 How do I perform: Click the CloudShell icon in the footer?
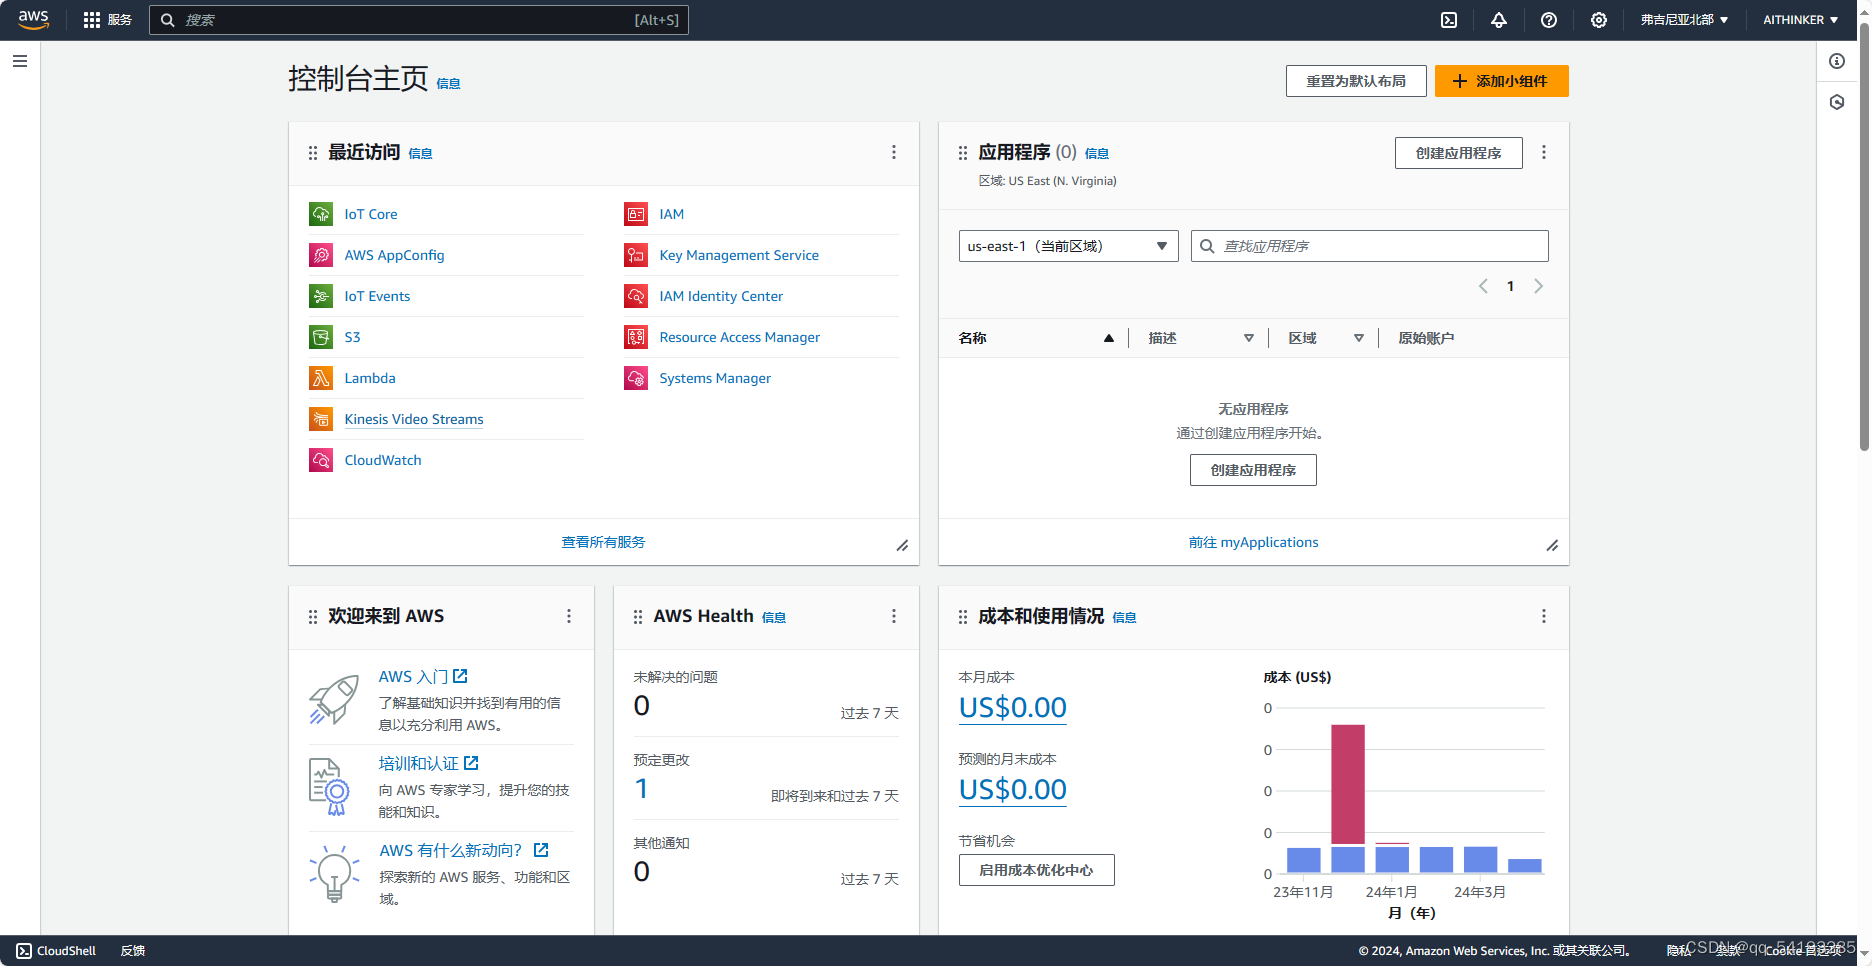tap(24, 951)
